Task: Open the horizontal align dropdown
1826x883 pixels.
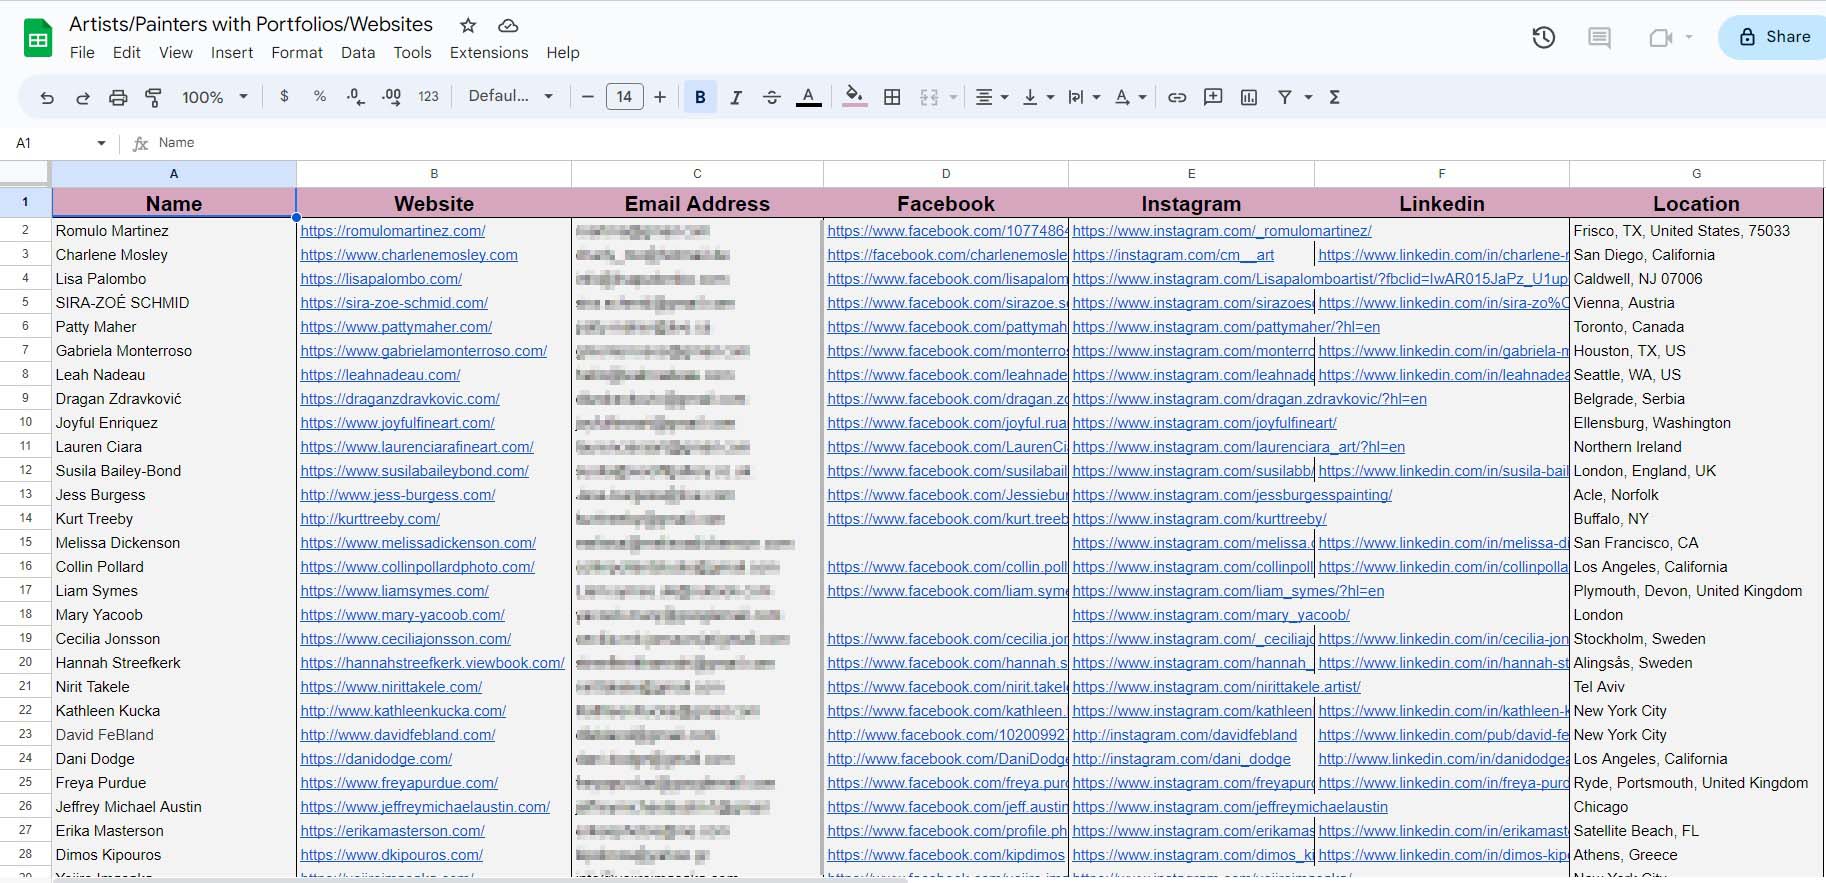Action: [991, 97]
